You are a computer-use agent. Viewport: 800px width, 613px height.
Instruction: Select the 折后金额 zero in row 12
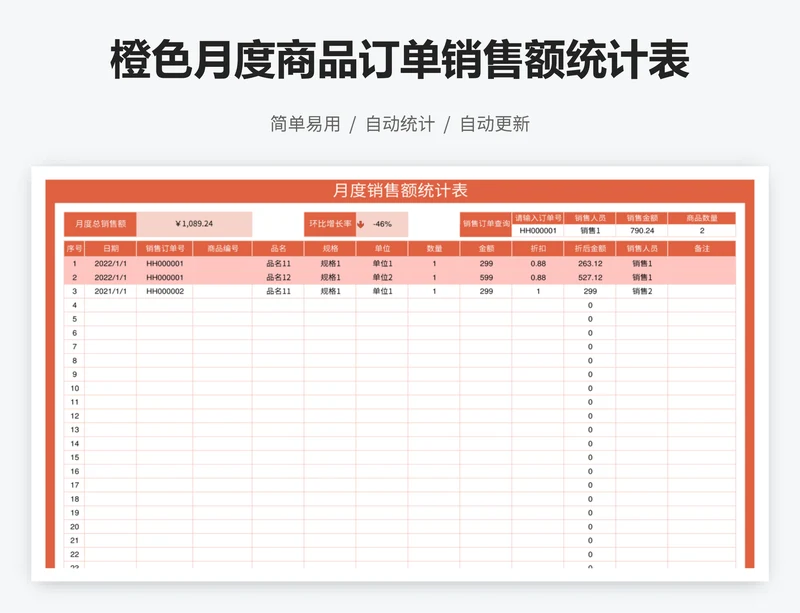(x=590, y=416)
